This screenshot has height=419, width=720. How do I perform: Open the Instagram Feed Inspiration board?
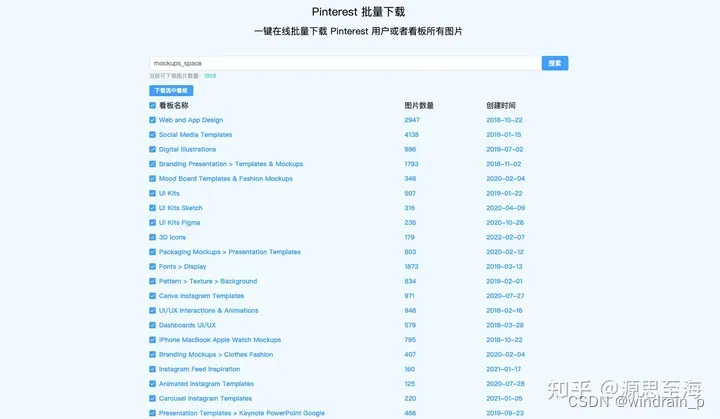(x=199, y=369)
